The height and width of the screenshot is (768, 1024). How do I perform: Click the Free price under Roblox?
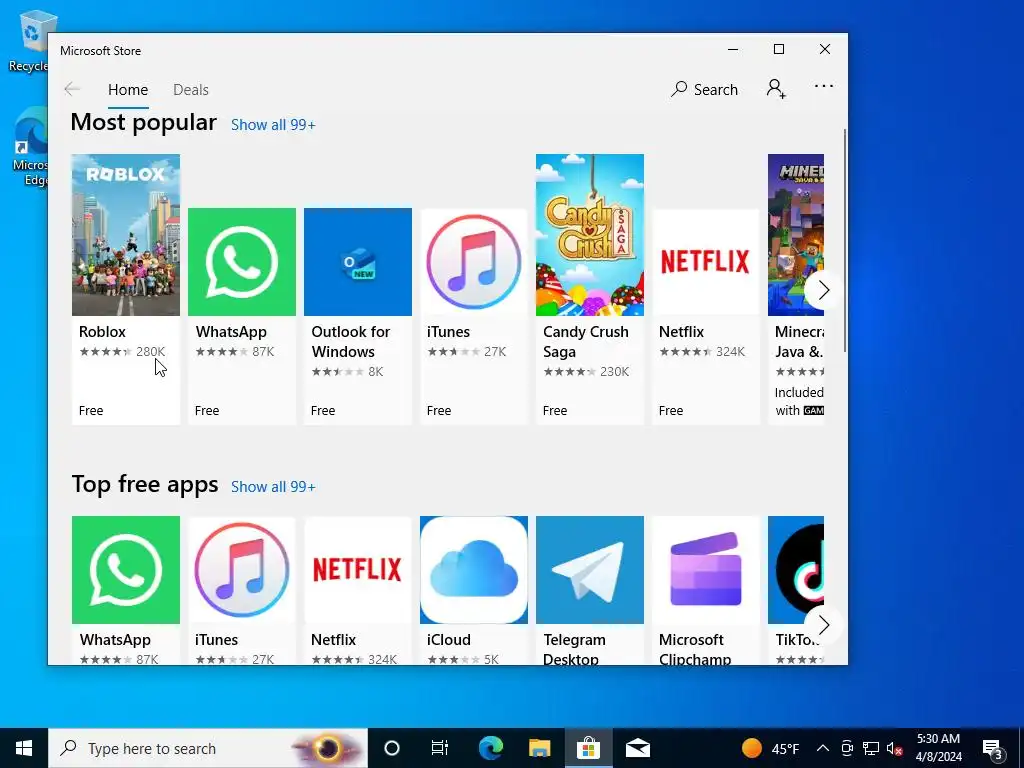coord(91,411)
